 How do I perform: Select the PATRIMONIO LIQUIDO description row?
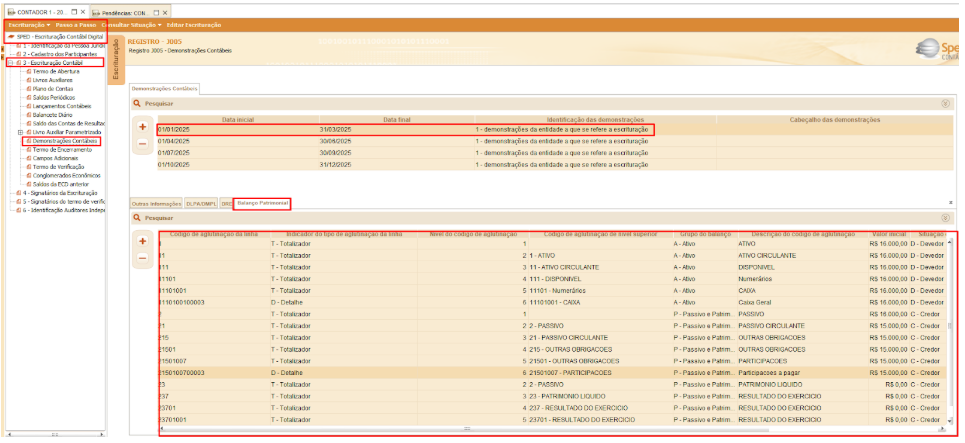tap(551, 385)
